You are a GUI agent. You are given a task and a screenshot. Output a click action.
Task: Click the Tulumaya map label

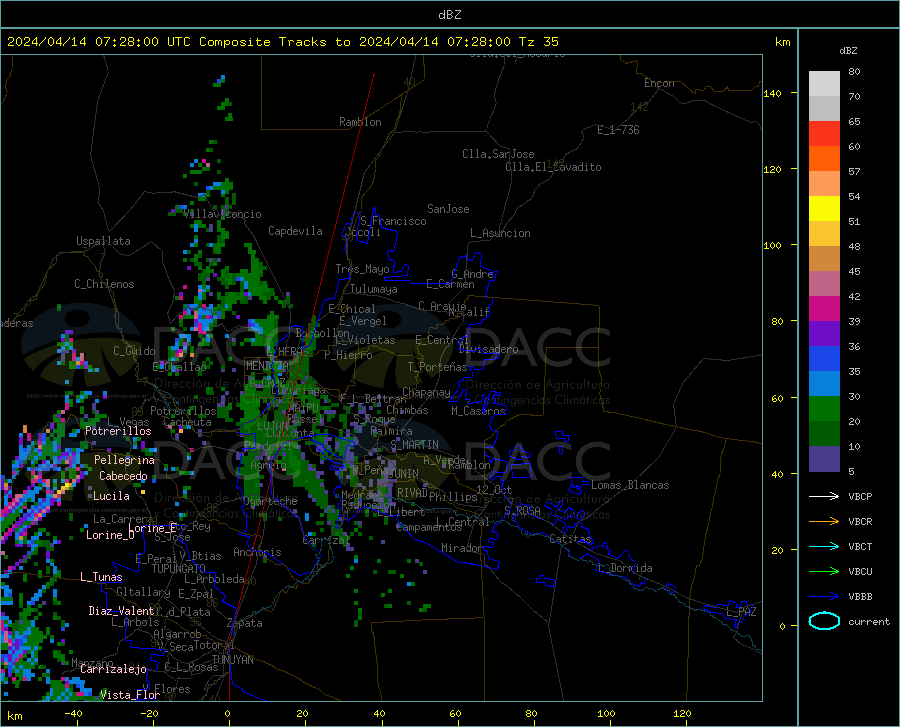[374, 289]
